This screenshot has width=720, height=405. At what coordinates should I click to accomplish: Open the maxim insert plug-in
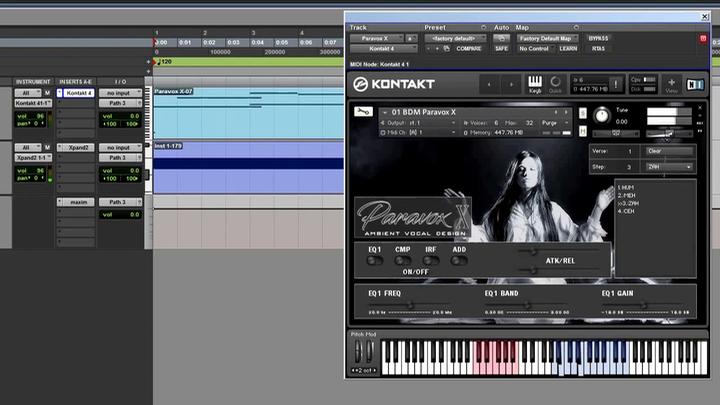[79, 202]
